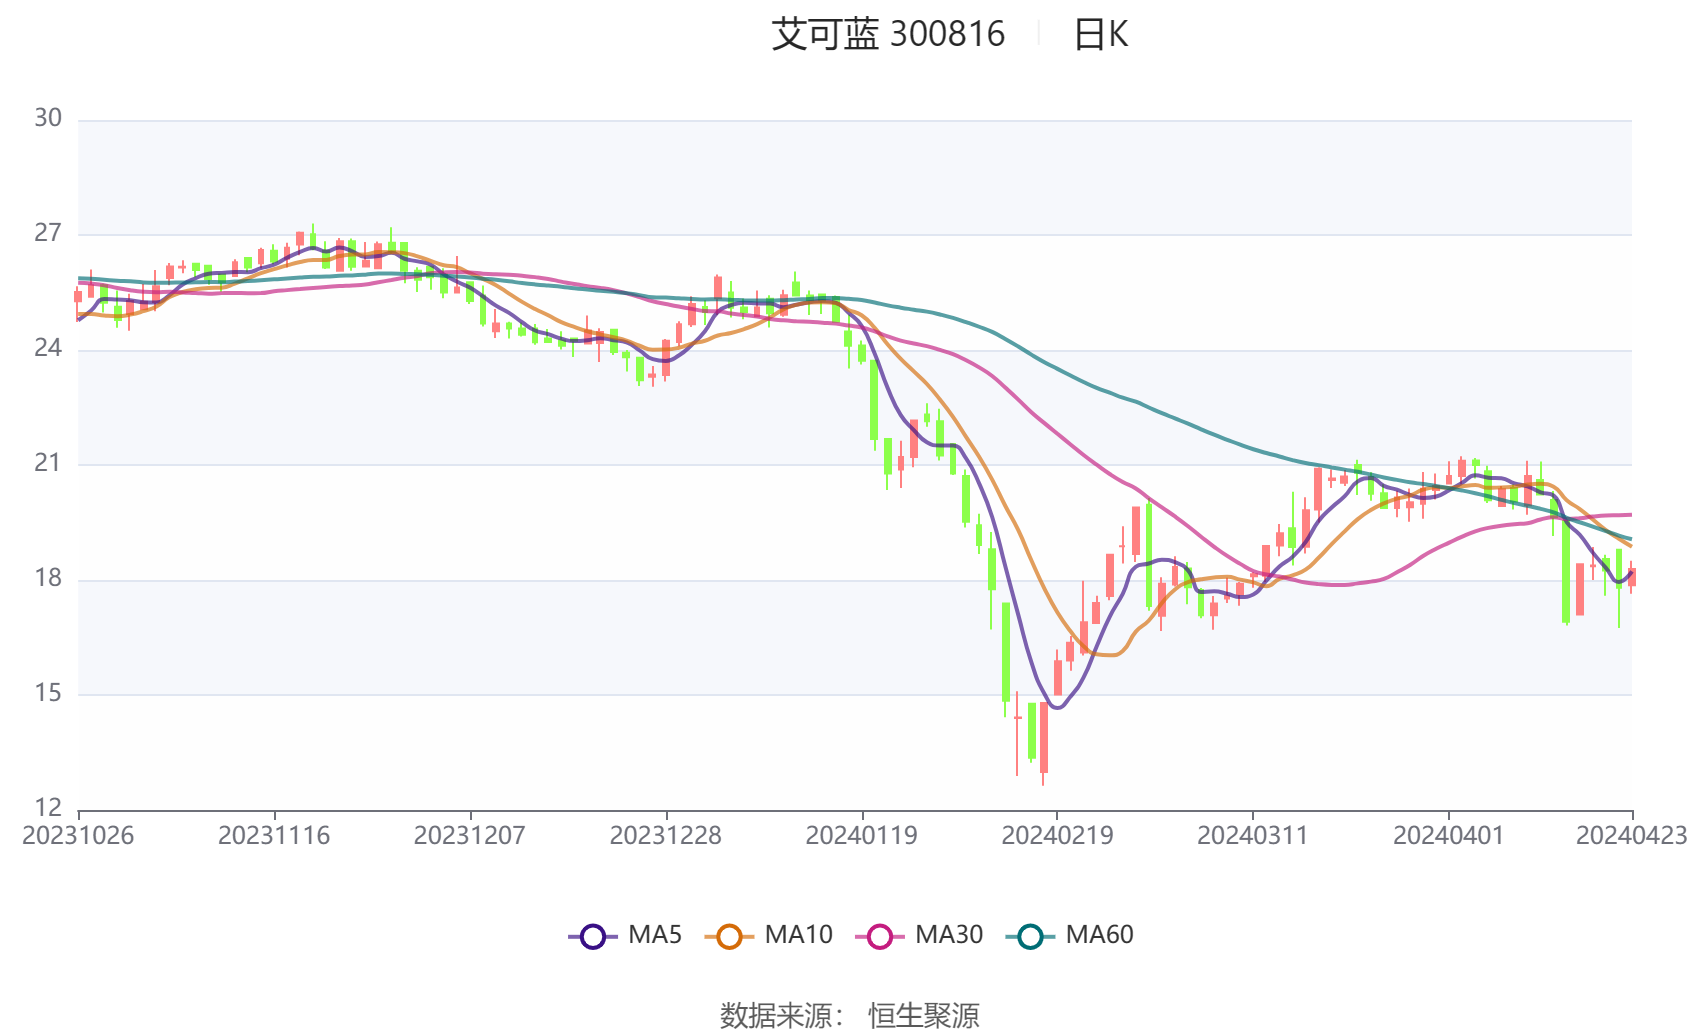This screenshot has height=1034, width=1700.
Task: Click the 日K label in title
Action: pyautogui.click(x=1100, y=34)
